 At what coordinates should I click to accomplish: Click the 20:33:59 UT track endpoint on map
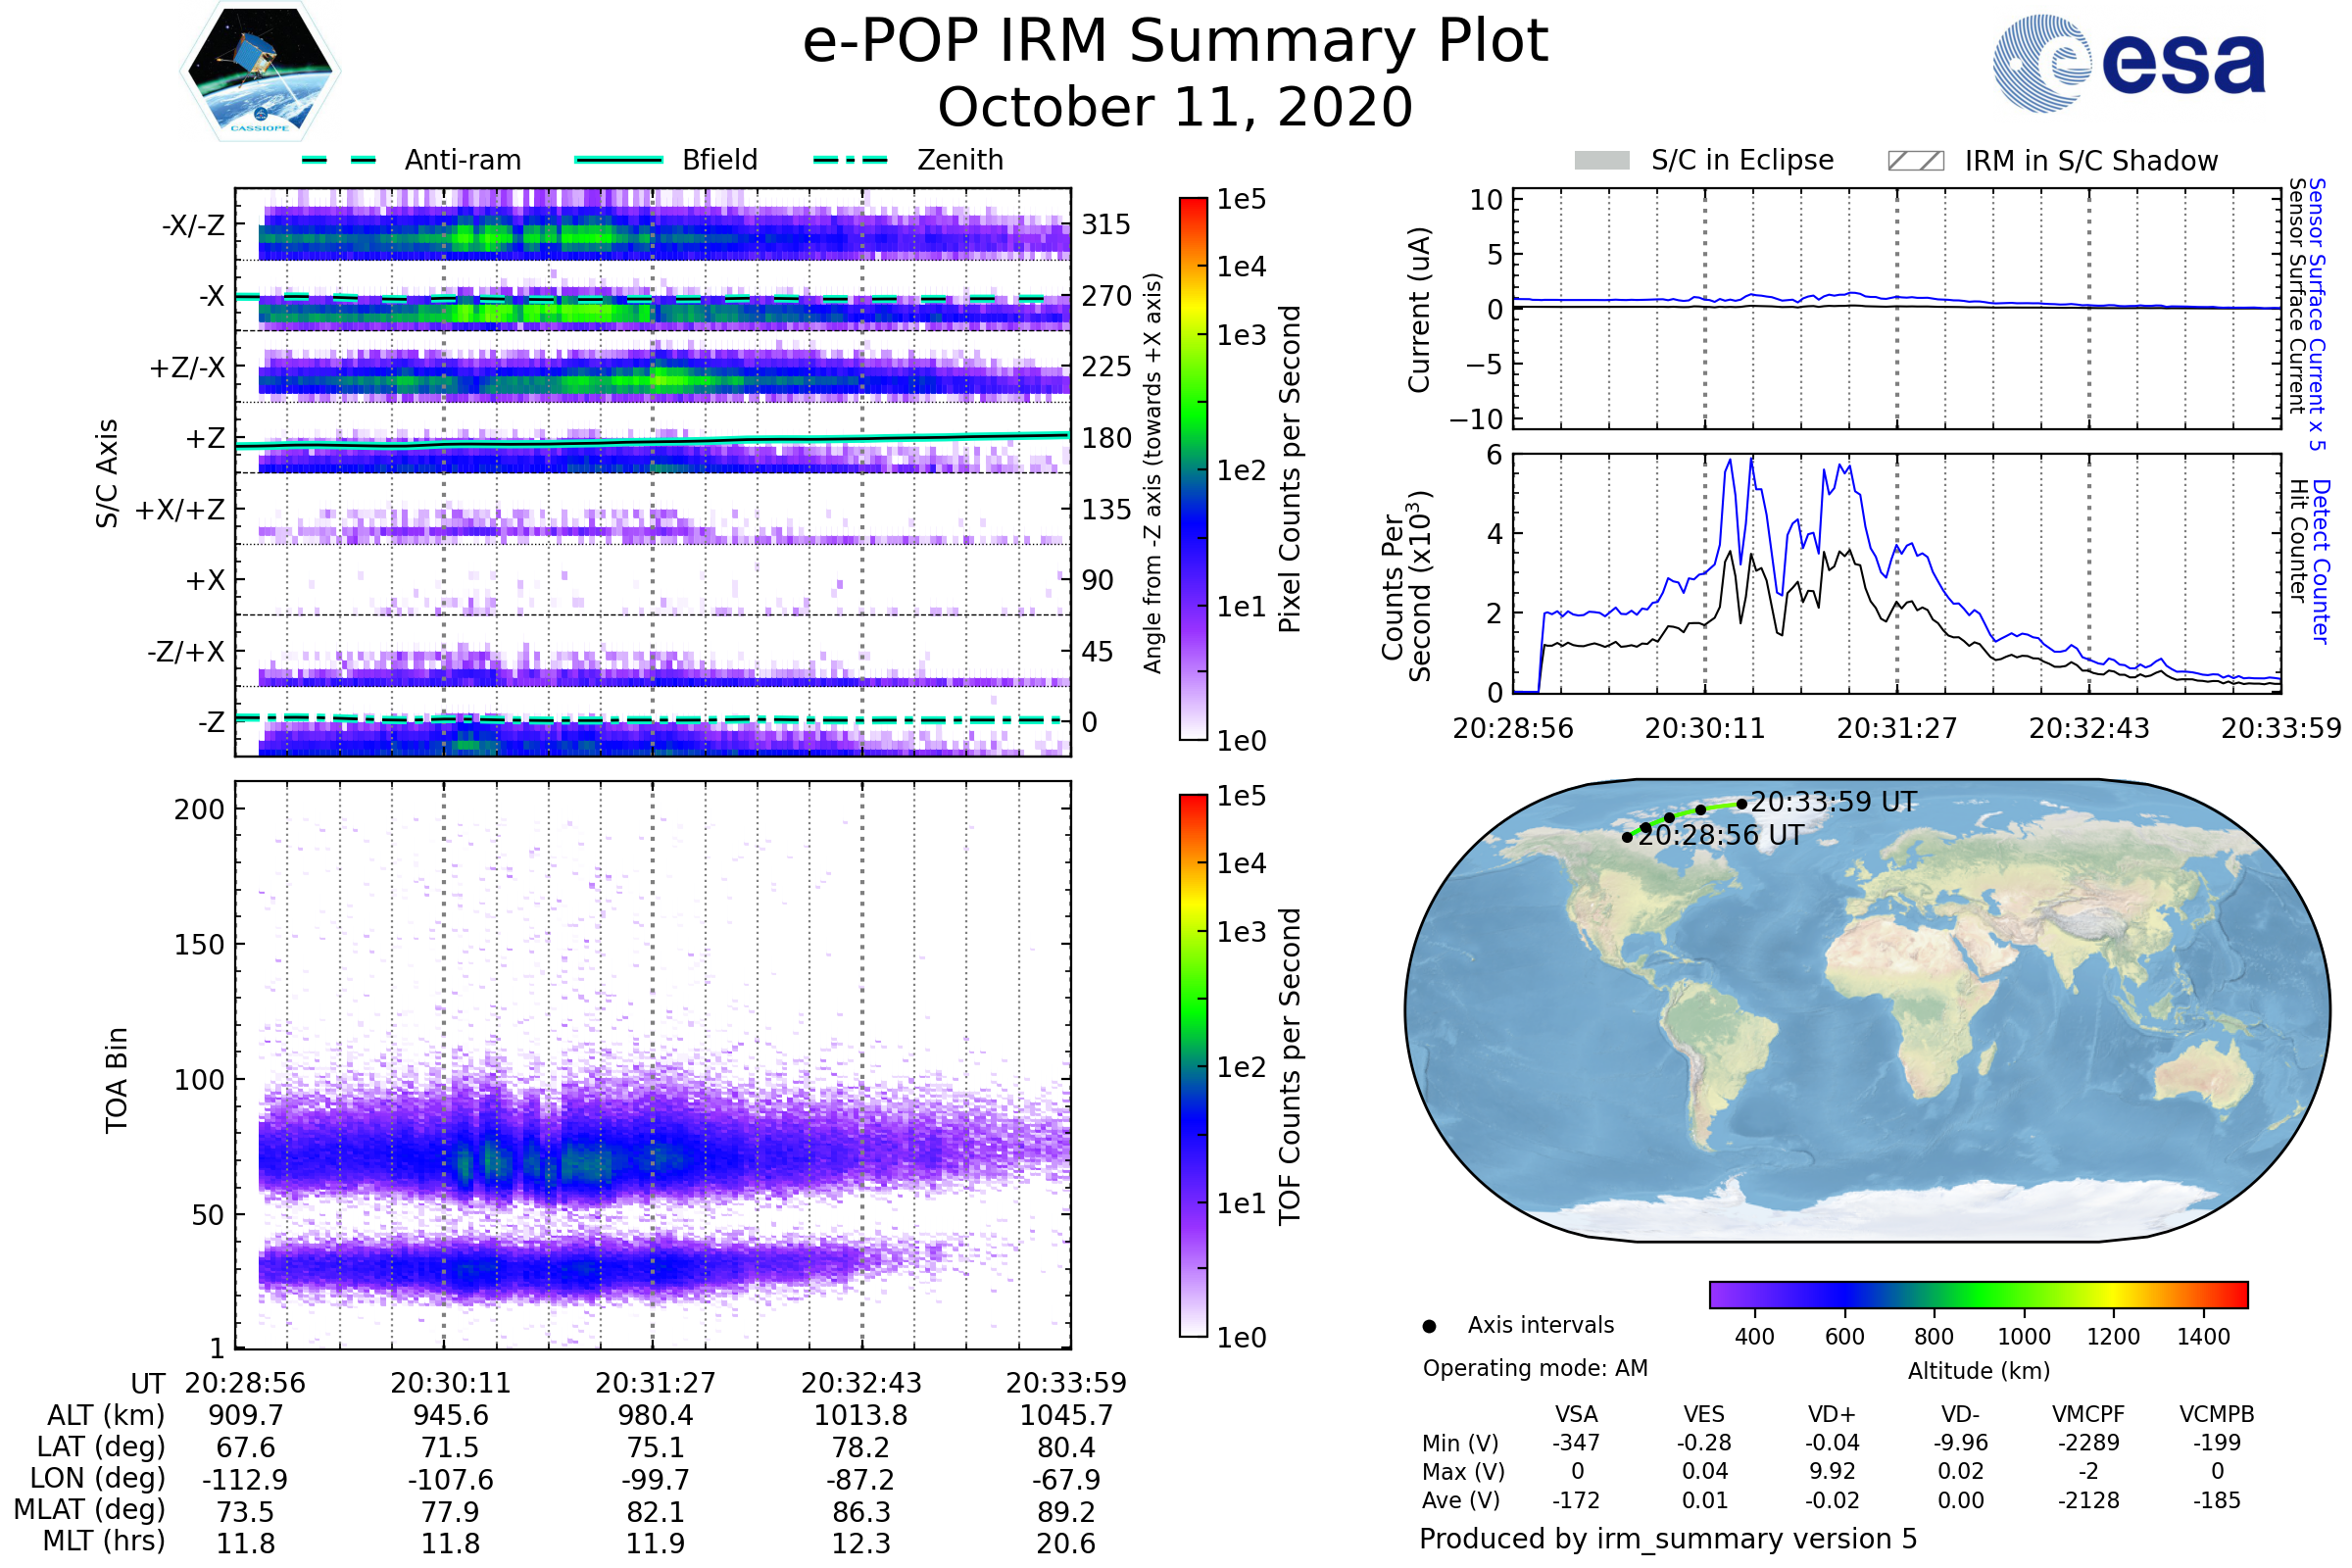[x=1742, y=803]
